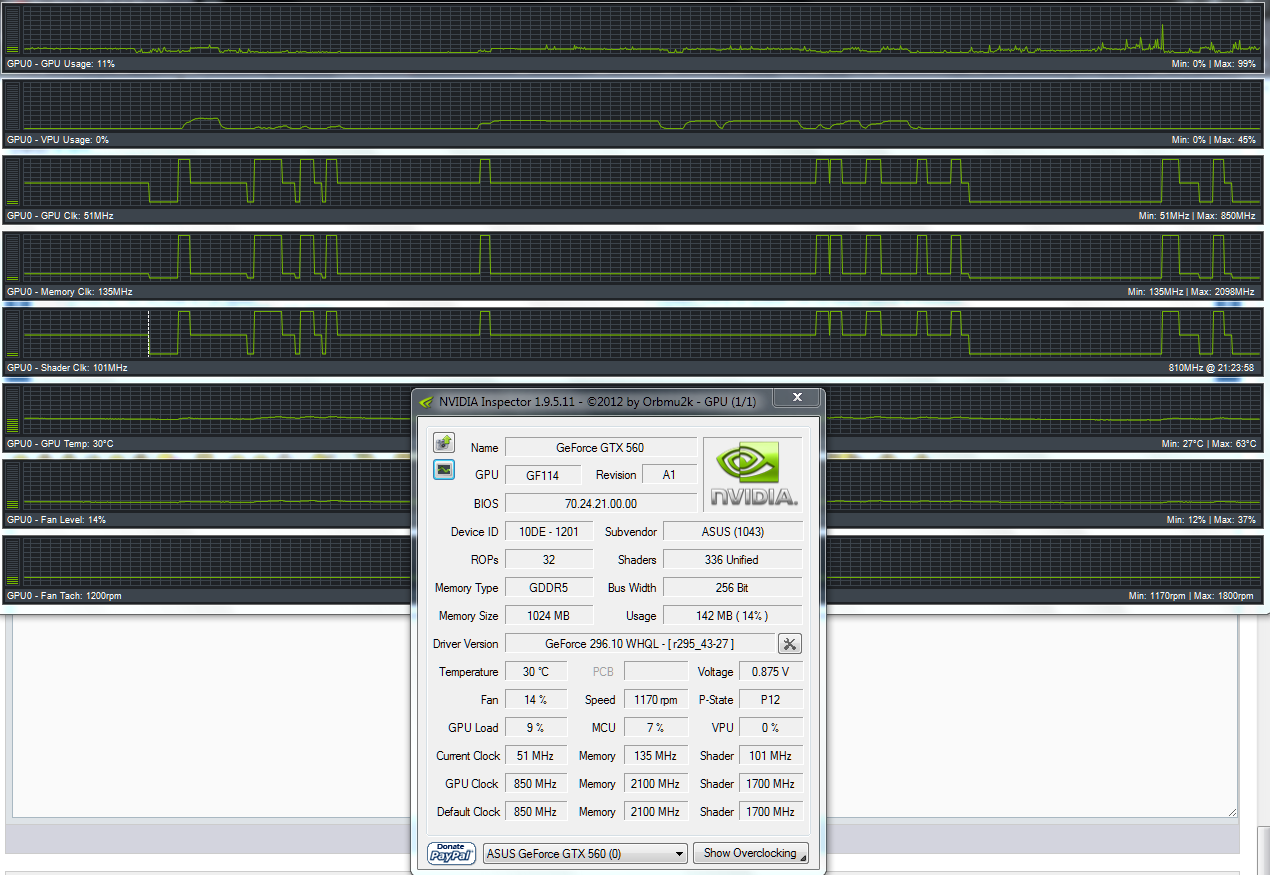The image size is (1270, 875).
Task: Click the Shaders field '336 Unified'
Action: 733,560
